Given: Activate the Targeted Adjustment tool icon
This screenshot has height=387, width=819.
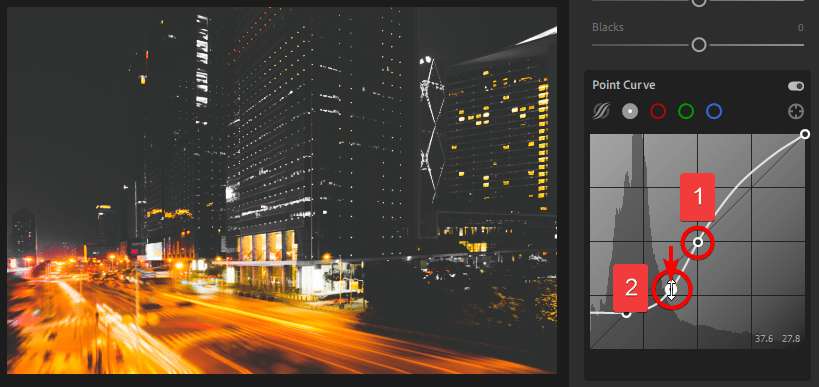Looking at the screenshot, I should (x=795, y=111).
